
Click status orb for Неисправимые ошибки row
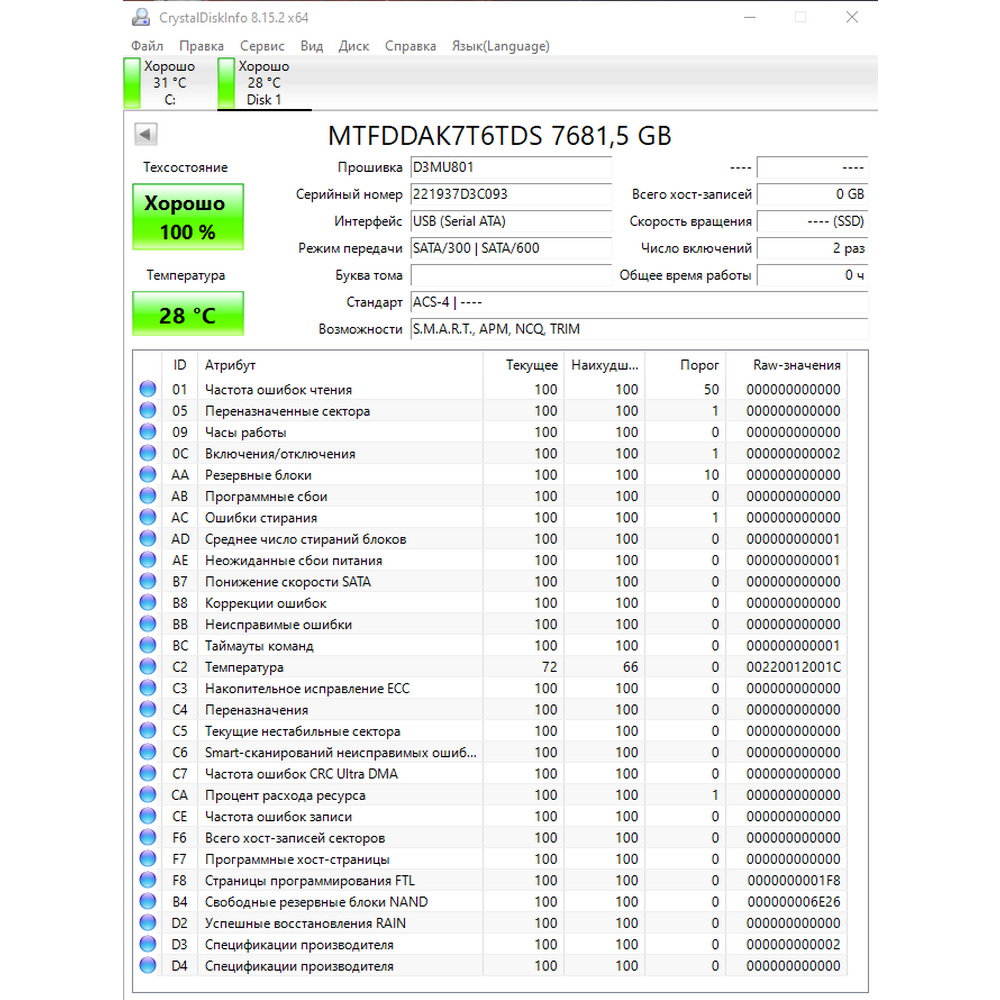coord(148,624)
